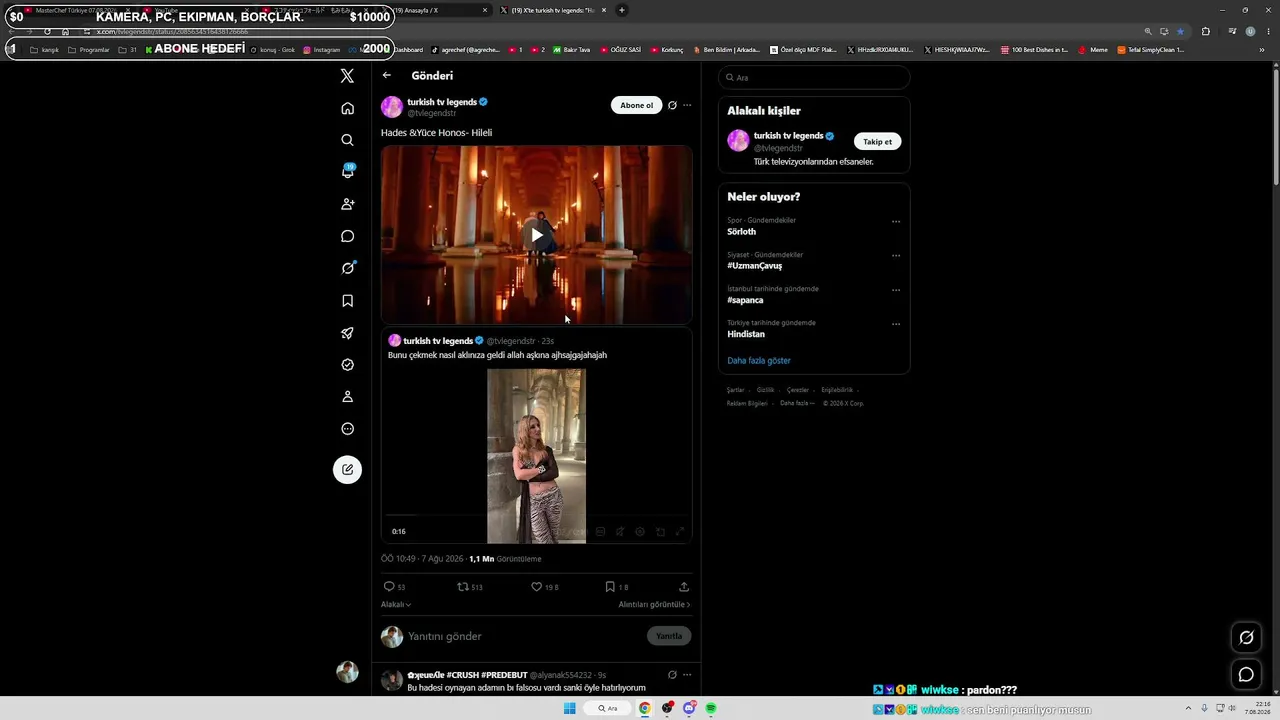Open the quoted turkish tv legends video
Viewport: 1280px width, 720px height.
[x=536, y=456]
